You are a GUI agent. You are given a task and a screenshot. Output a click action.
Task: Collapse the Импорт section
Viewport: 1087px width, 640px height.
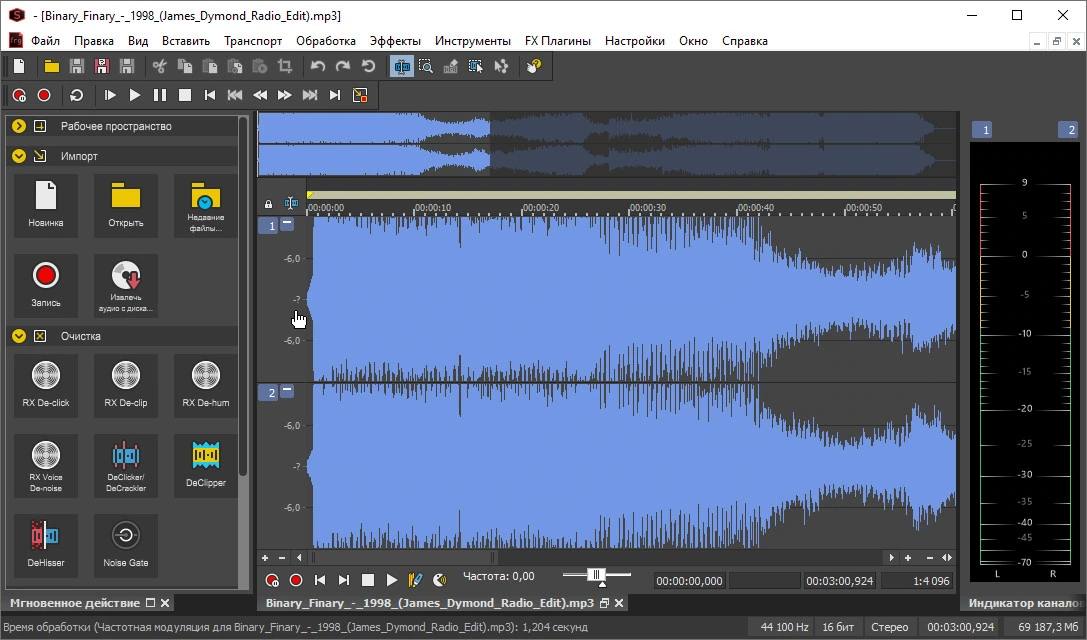tap(19, 156)
